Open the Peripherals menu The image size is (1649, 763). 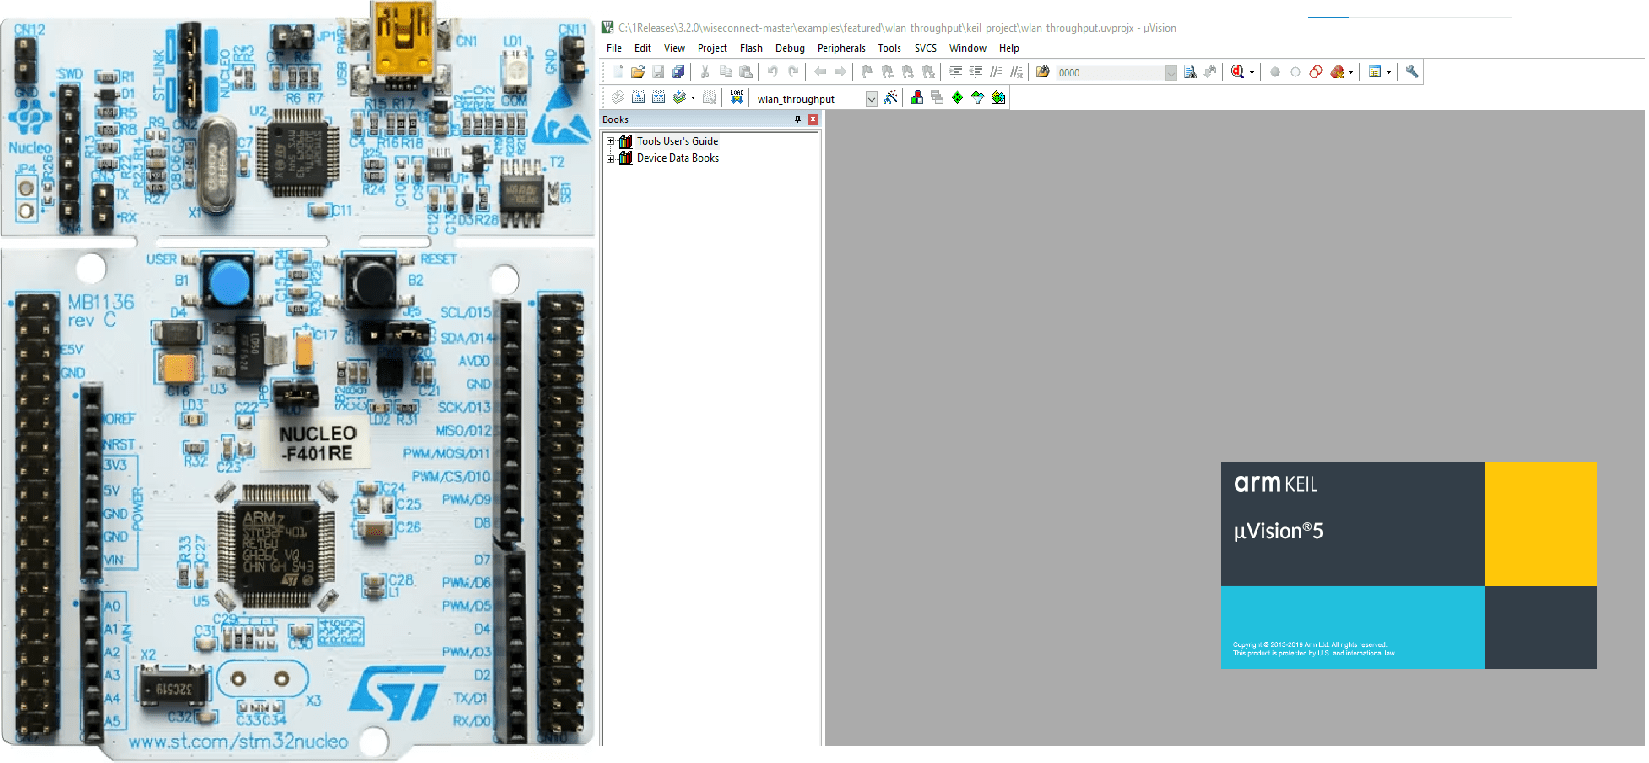click(841, 48)
